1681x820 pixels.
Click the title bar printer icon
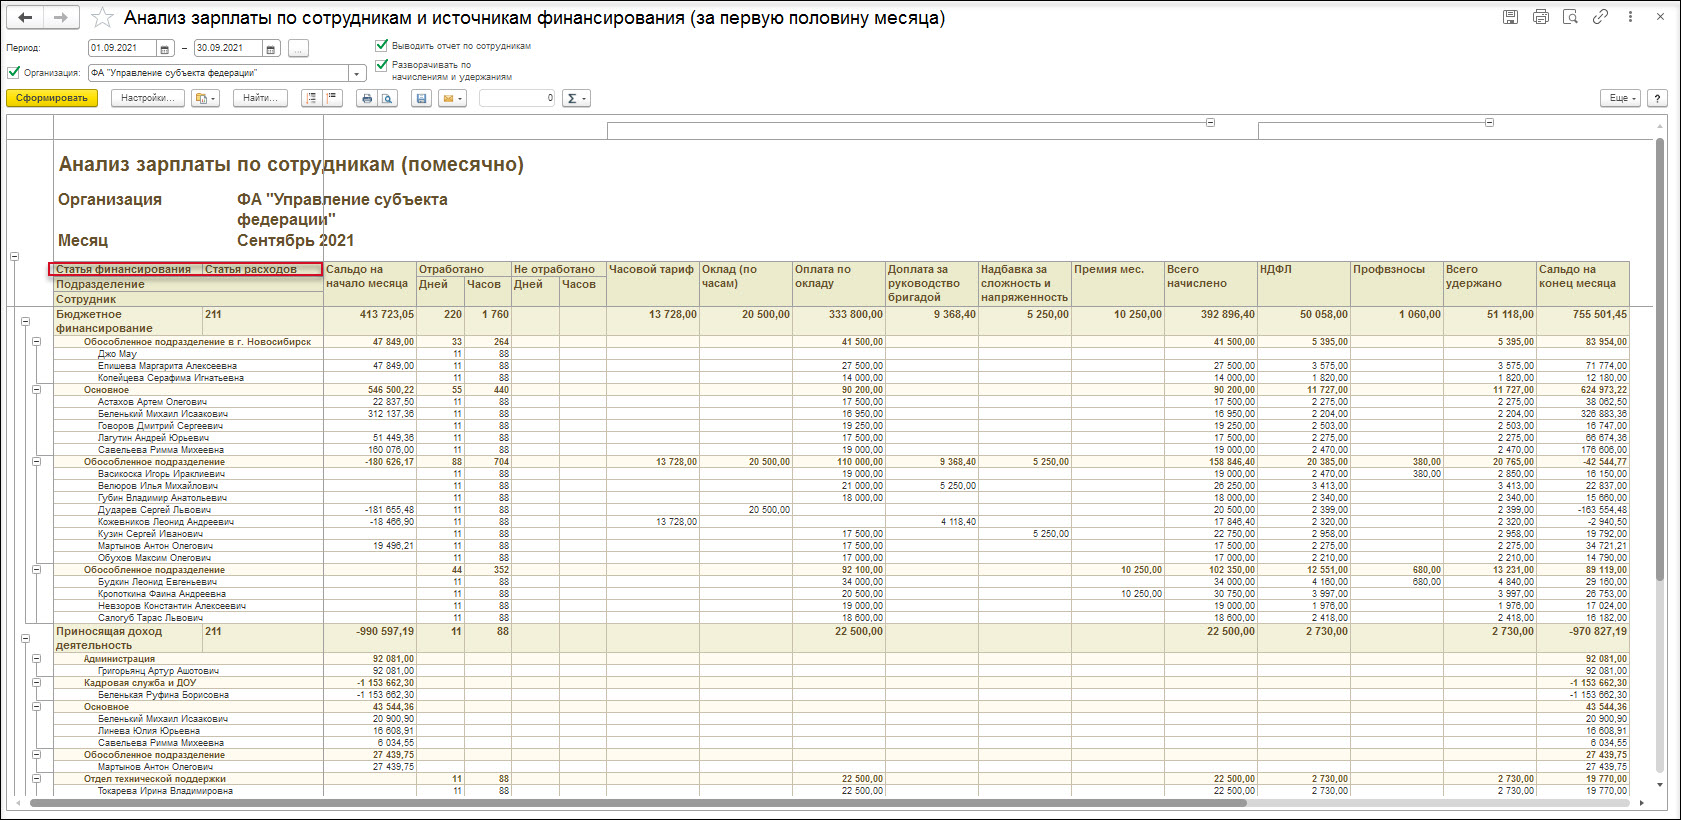tap(1540, 17)
